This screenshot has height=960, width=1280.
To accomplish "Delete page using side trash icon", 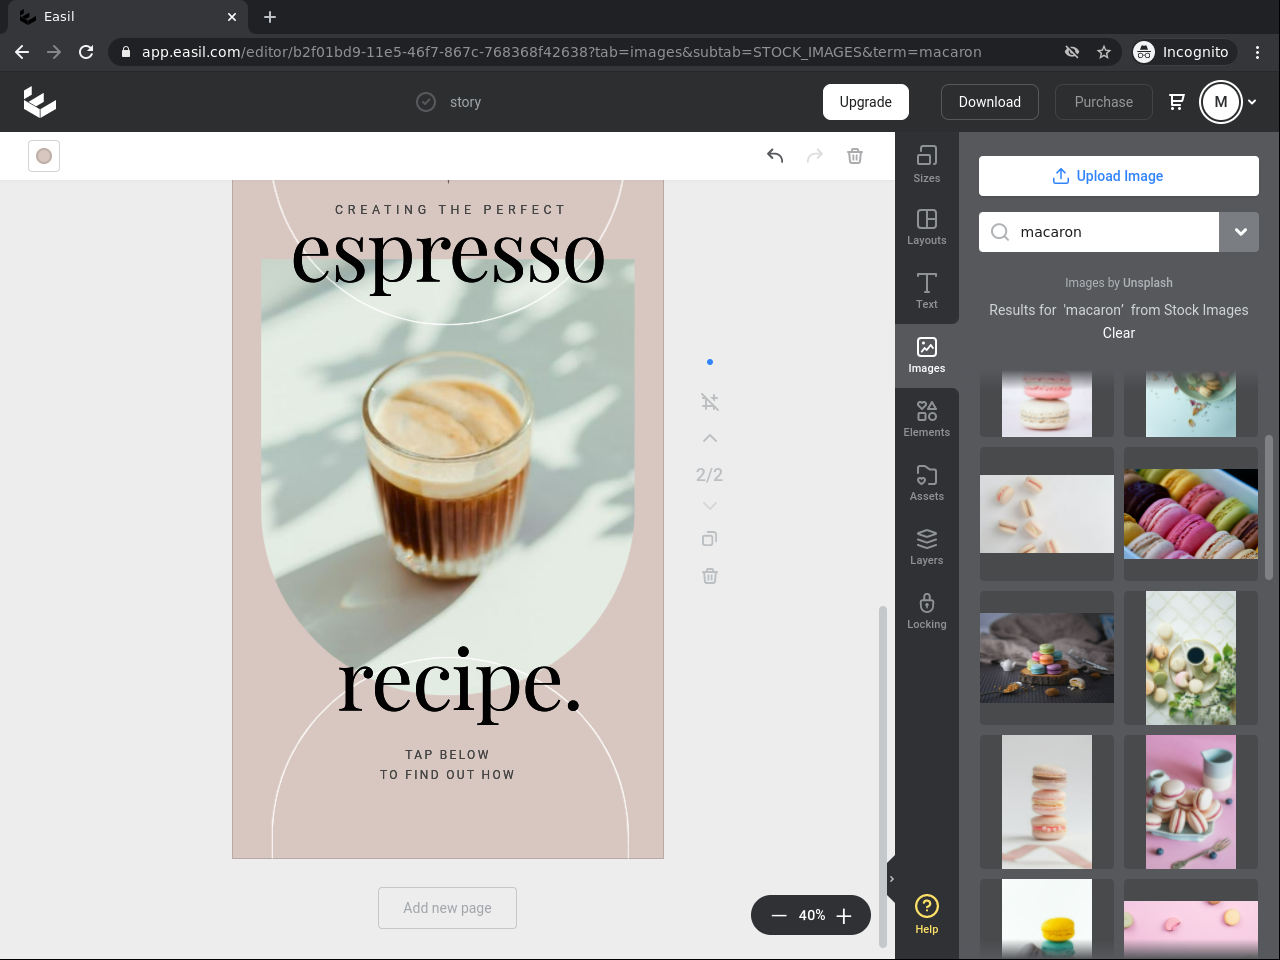I will pyautogui.click(x=710, y=576).
